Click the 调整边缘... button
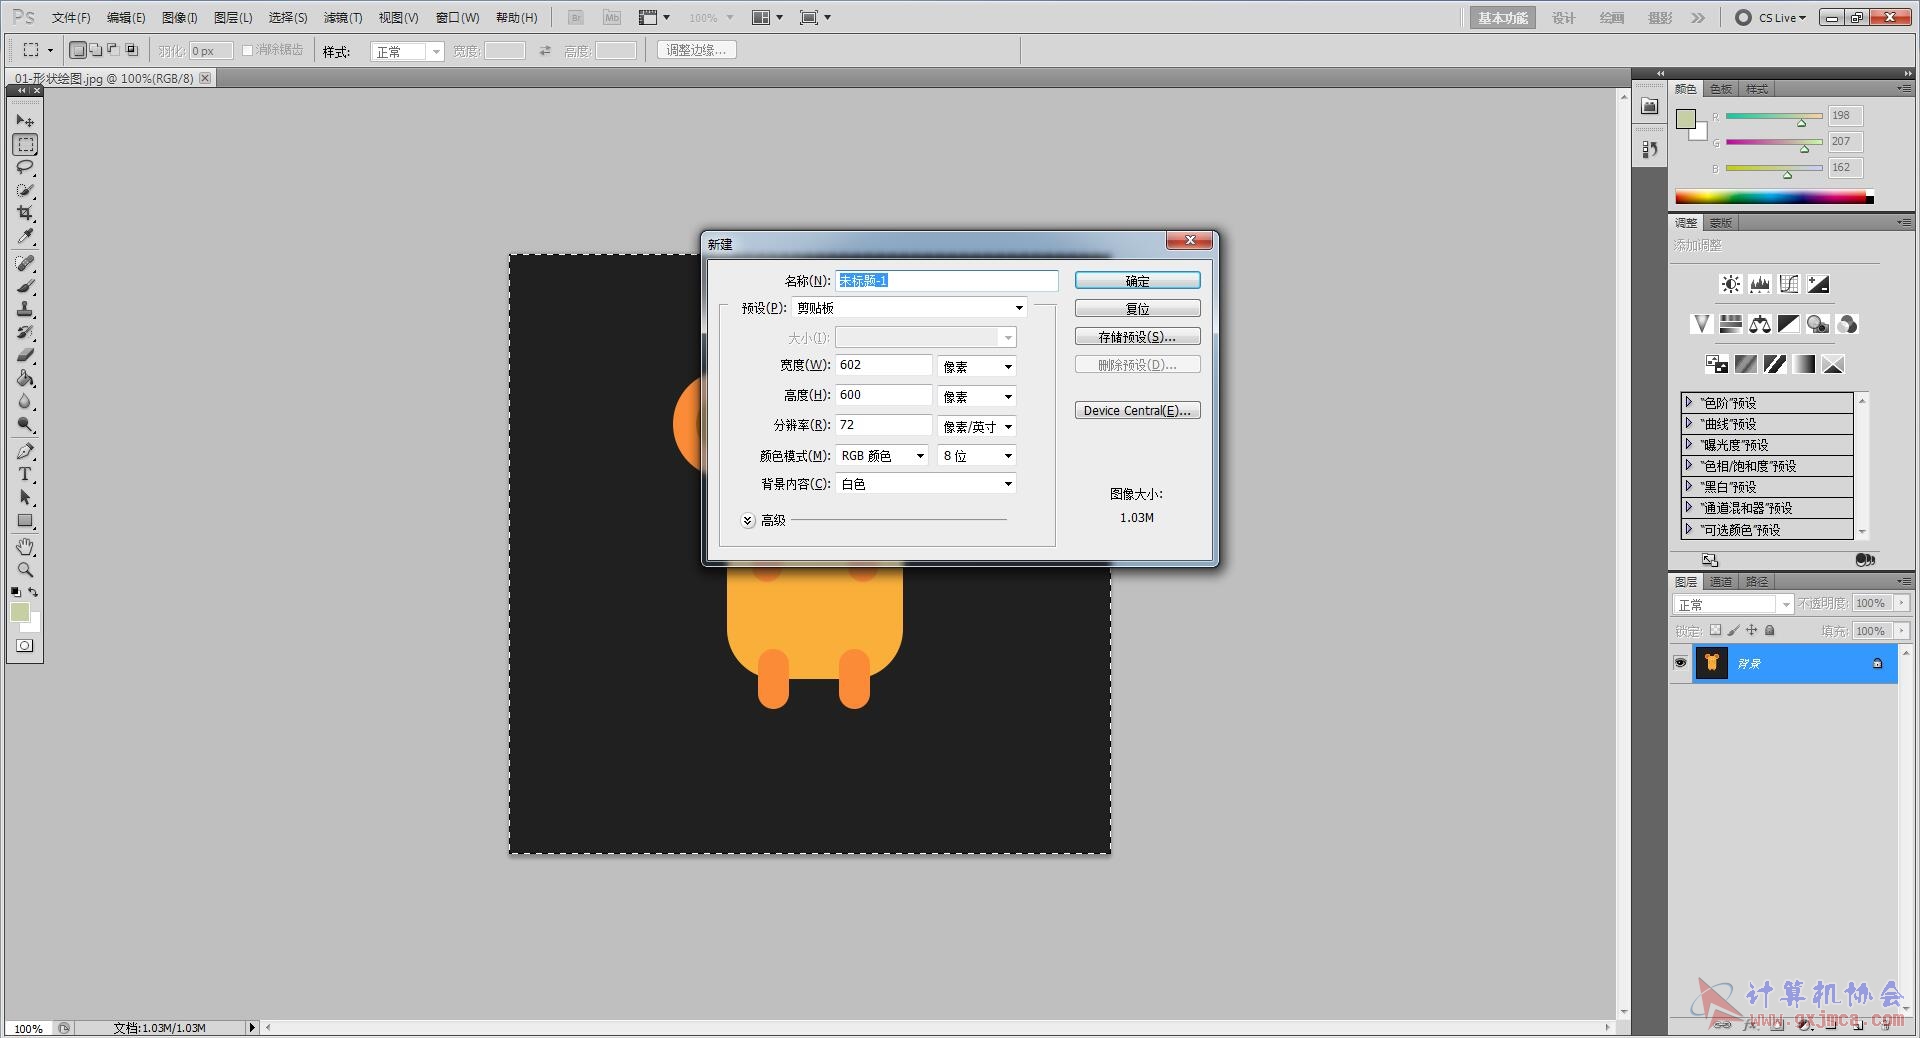 tap(697, 50)
